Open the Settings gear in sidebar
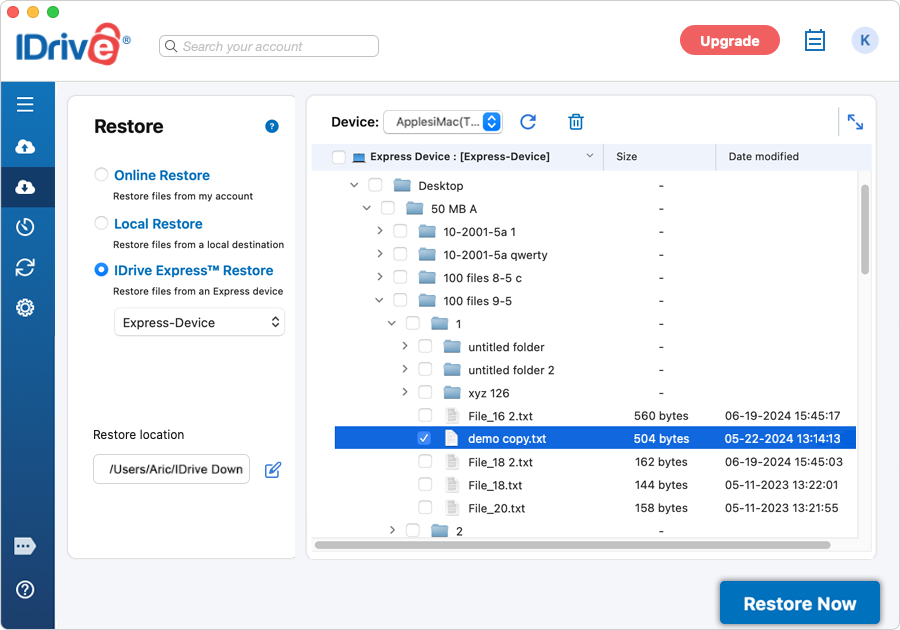Screen dimensions: 900x630 coord(25,308)
